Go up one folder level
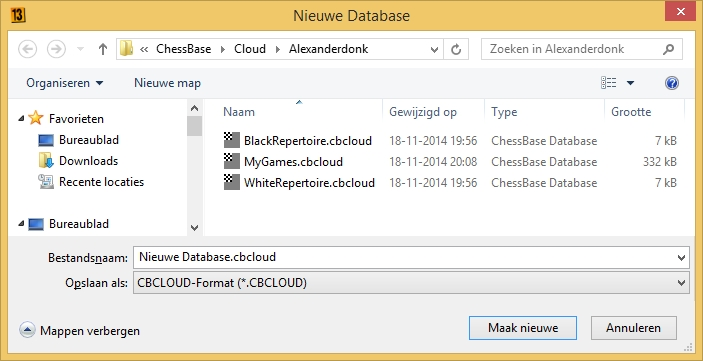 tap(103, 49)
